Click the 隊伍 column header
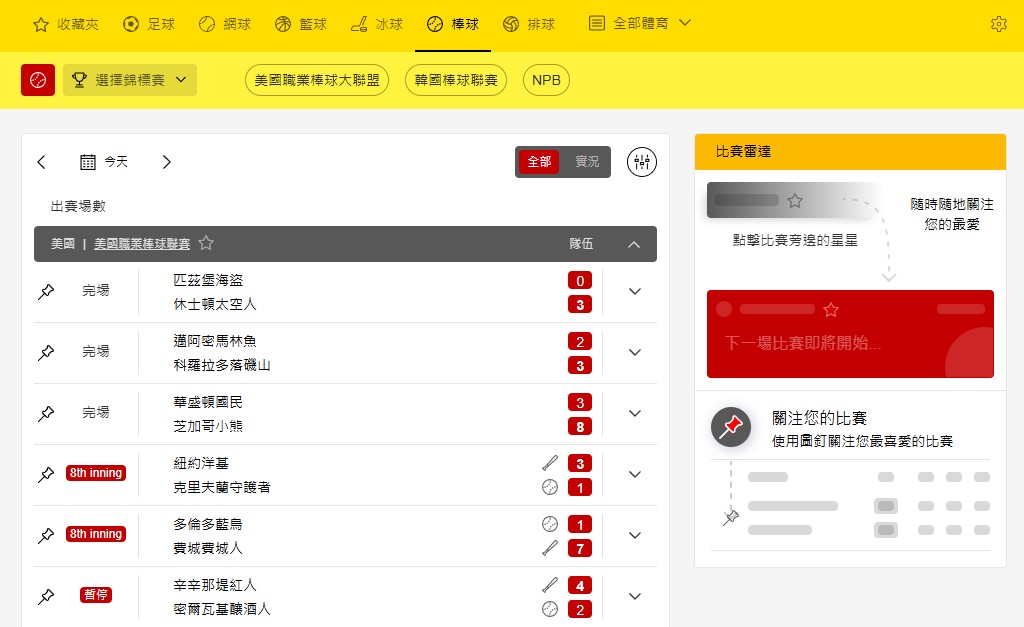Image resolution: width=1024 pixels, height=627 pixels. coord(581,244)
